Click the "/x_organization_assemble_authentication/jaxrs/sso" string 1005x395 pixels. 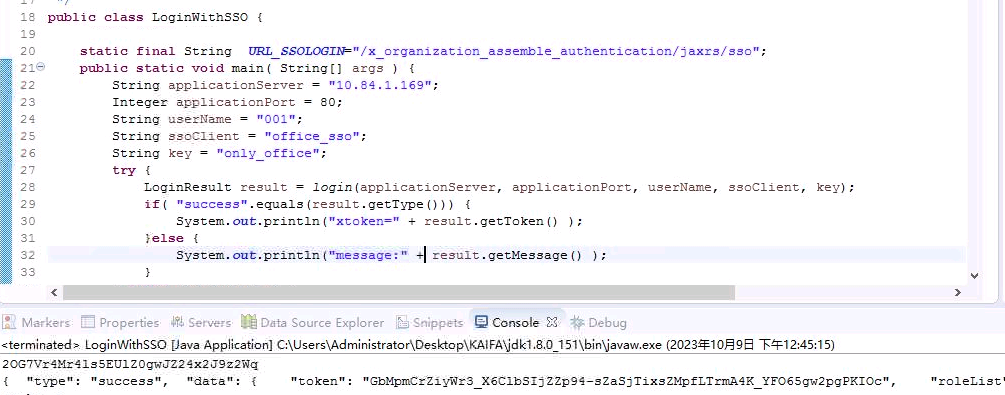tap(555, 51)
